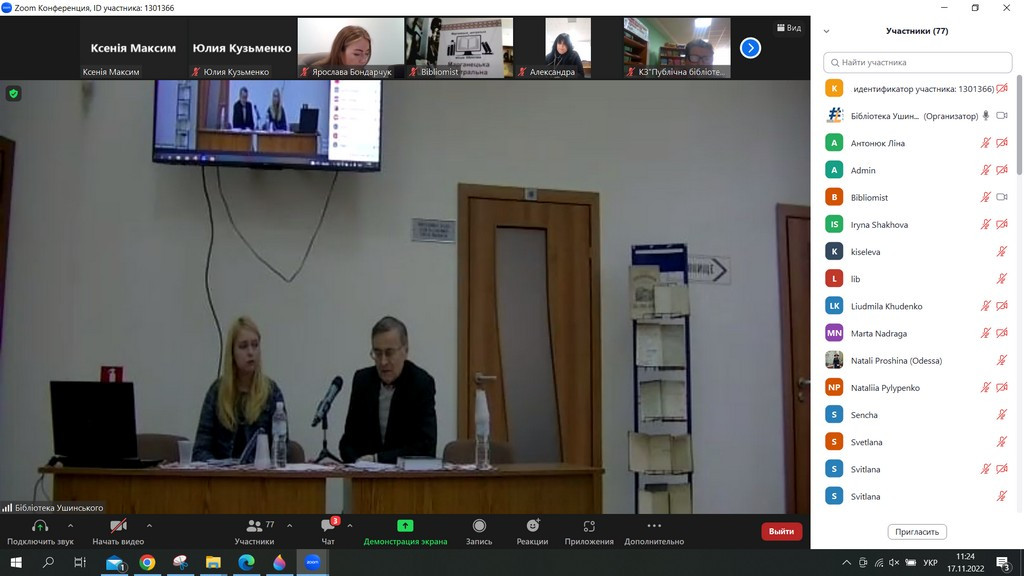Expand participants options arrow beside Участники
Image resolution: width=1024 pixels, height=576 pixels.
[x=289, y=526]
